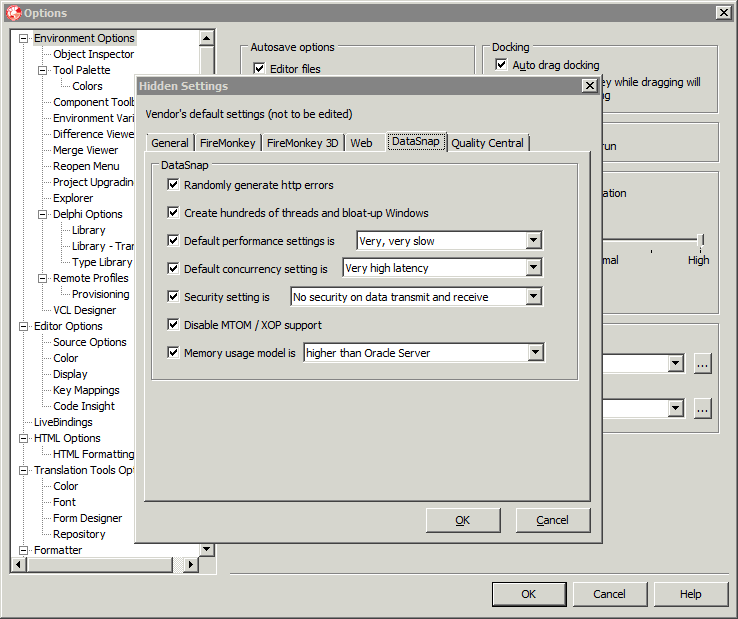Collapse the Remote Profiles tree node

[42, 278]
